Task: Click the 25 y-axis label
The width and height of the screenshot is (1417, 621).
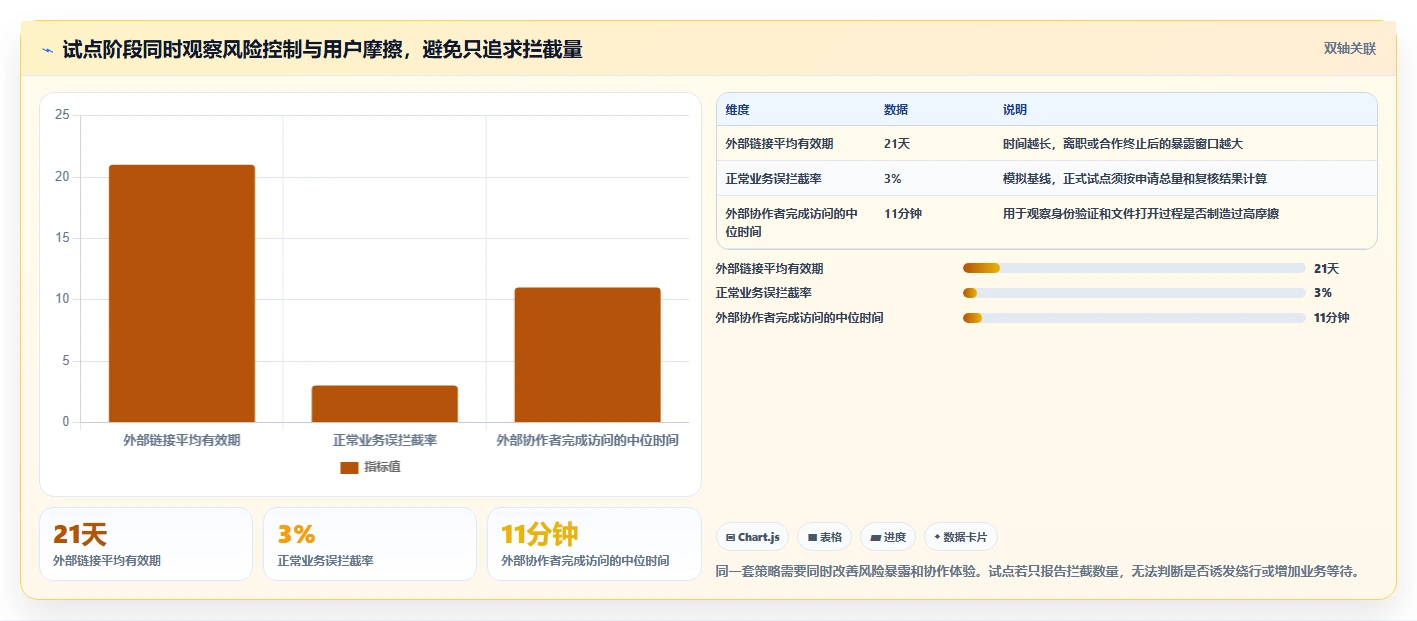Action: tap(62, 115)
